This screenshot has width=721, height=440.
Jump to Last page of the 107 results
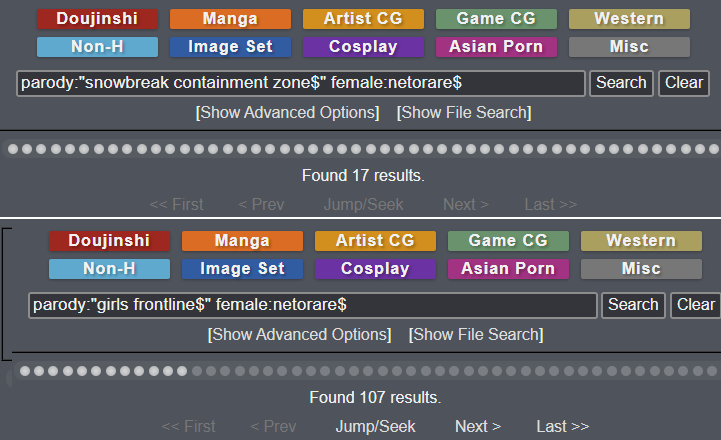[563, 427]
